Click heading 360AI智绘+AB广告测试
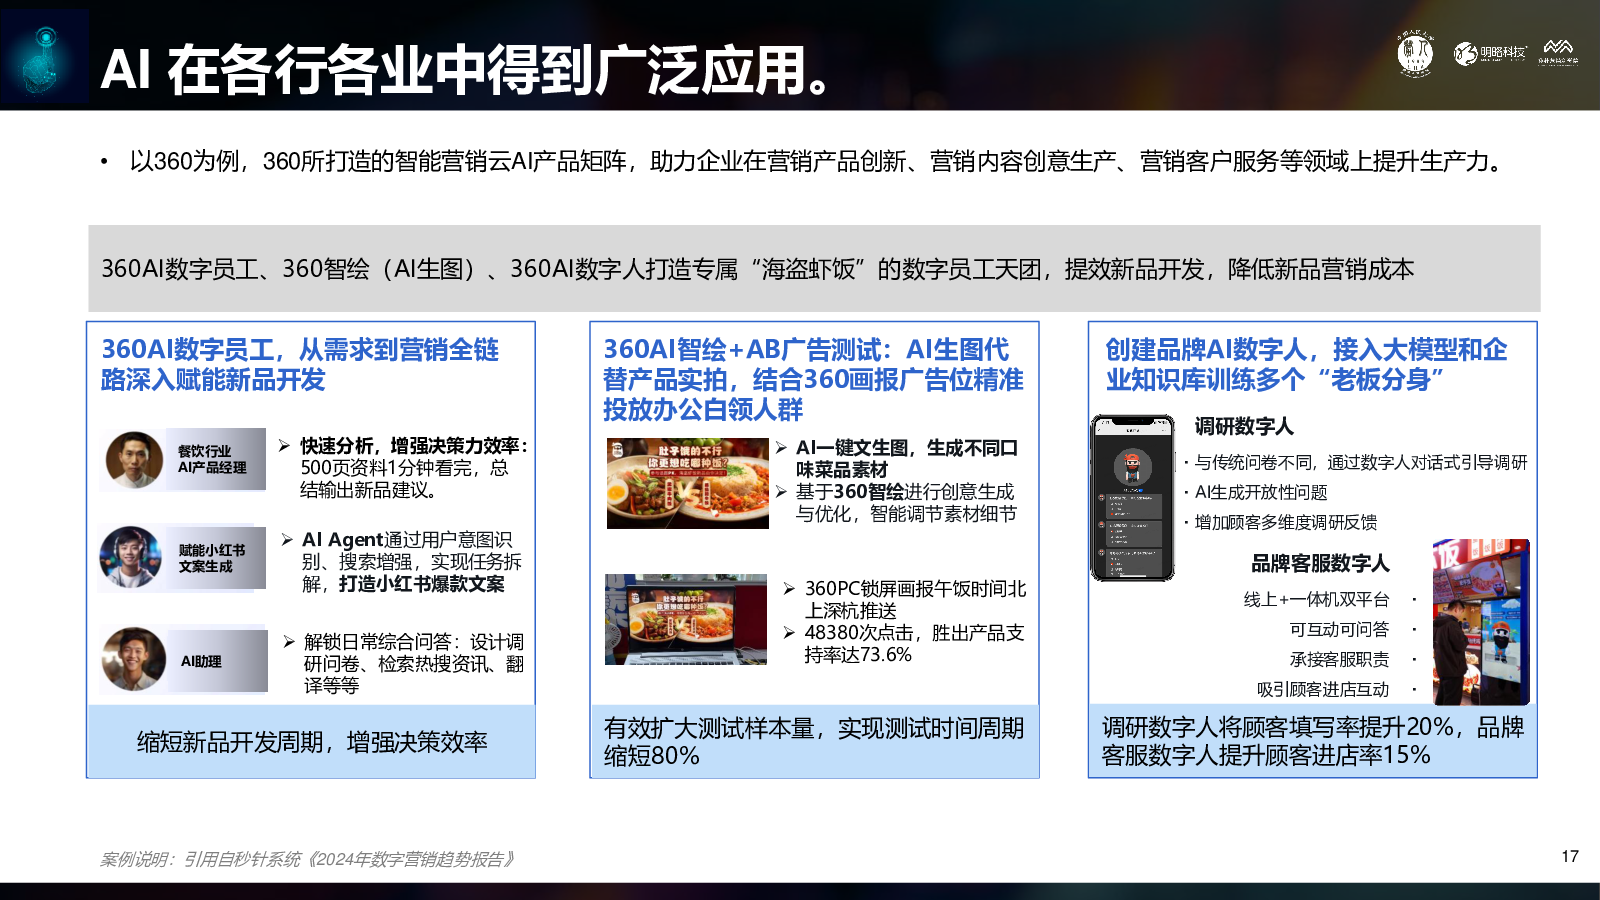Screen dimensions: 1600x900 (813, 379)
